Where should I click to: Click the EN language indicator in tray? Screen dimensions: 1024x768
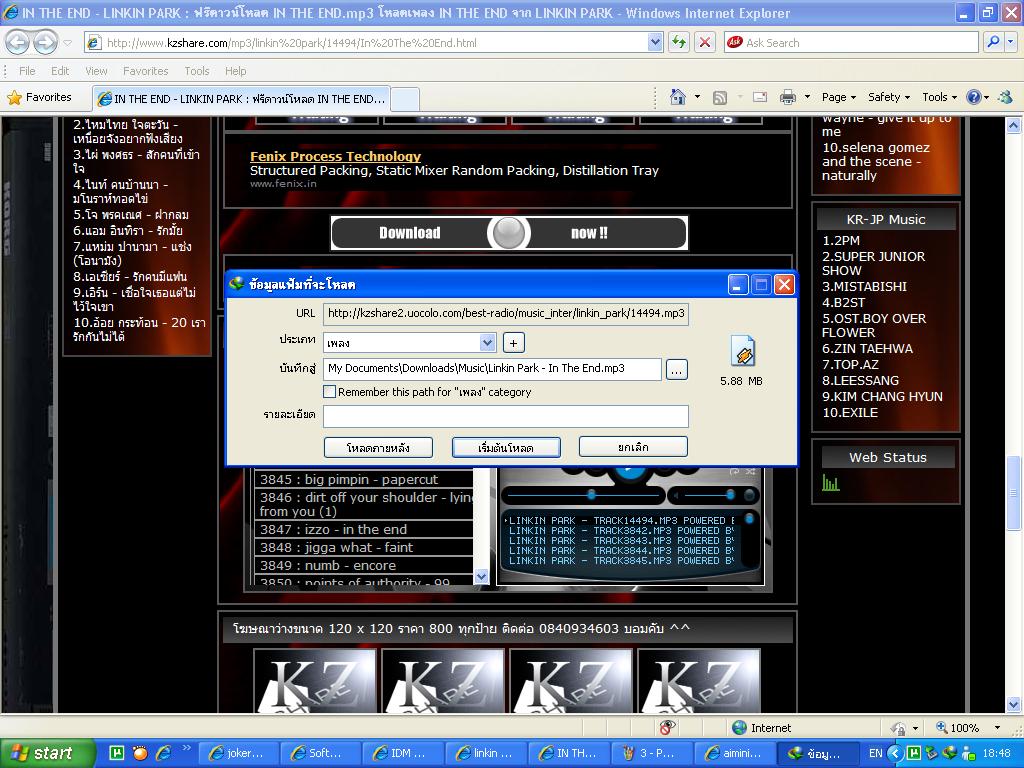point(876,753)
